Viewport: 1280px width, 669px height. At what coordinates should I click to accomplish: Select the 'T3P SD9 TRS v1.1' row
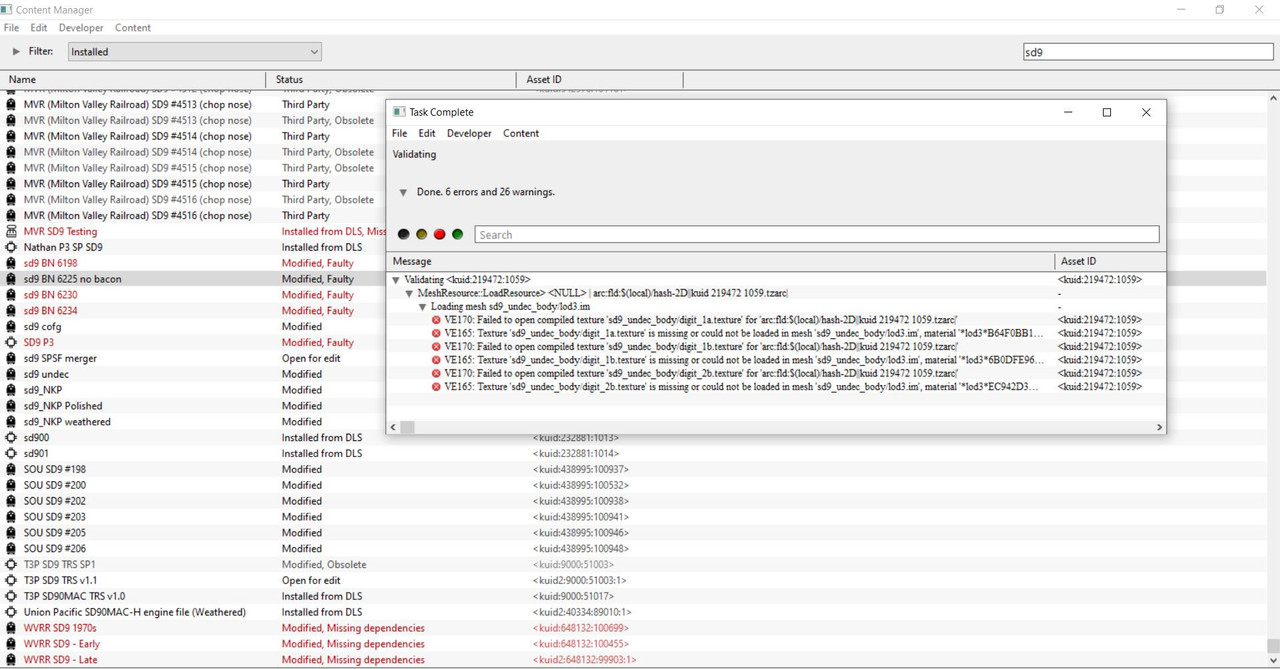[x=632, y=580]
